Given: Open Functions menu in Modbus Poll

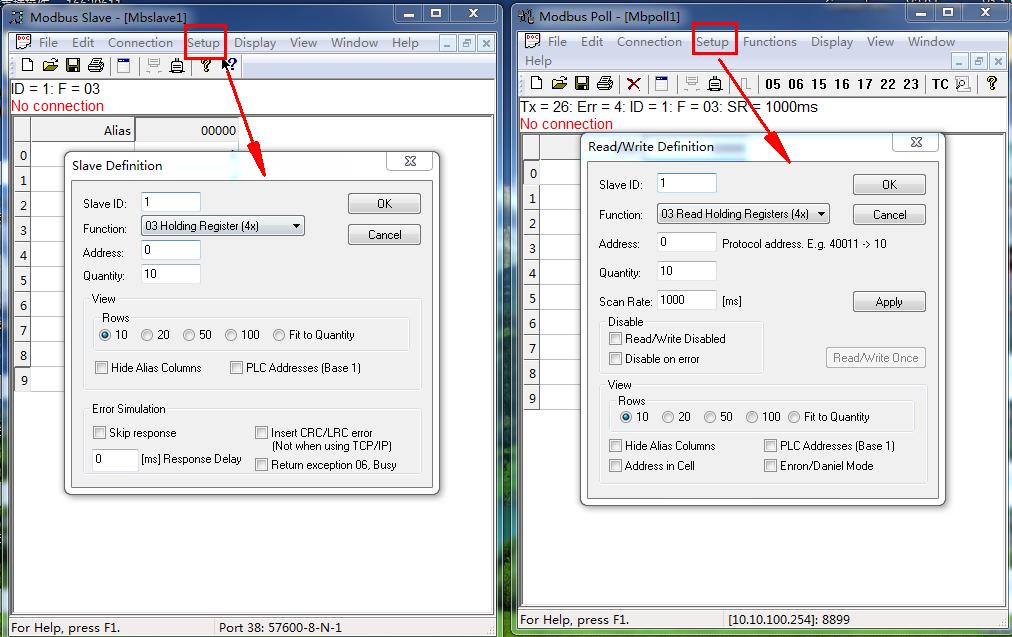Looking at the screenshot, I should click(769, 42).
